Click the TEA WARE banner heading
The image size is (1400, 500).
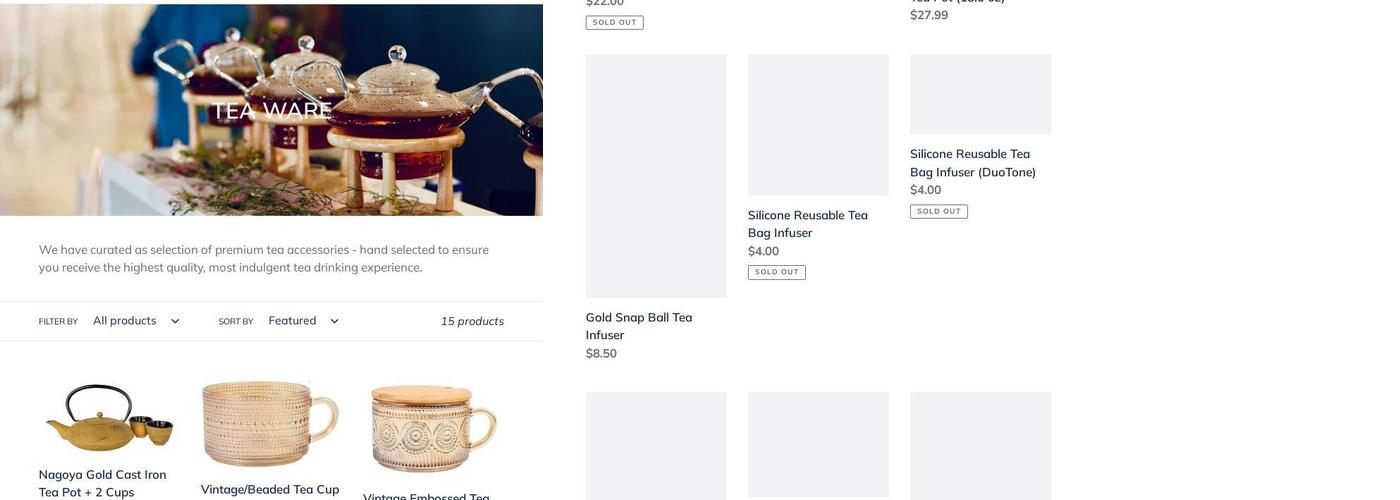[x=271, y=110]
